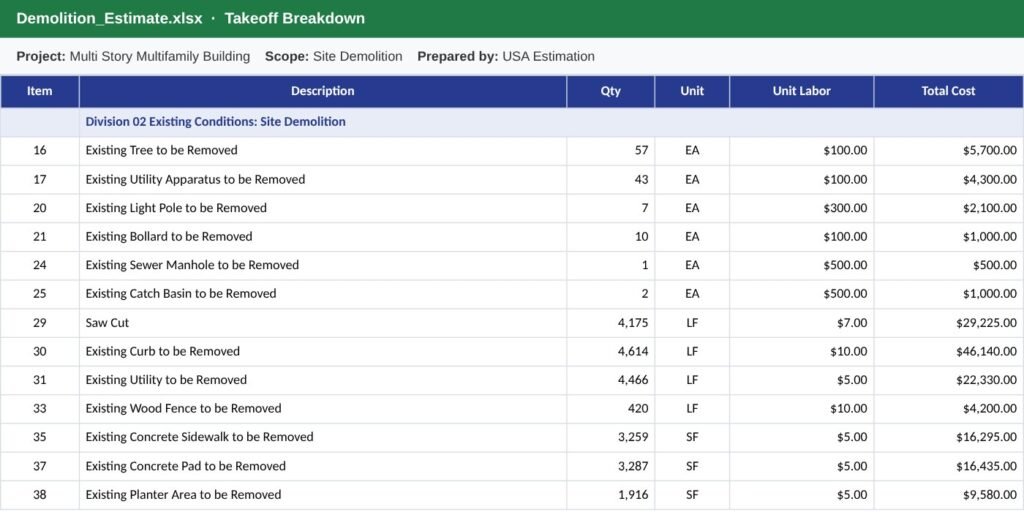Click the Unit Labor column header
Viewport: 1024px width, 512px height.
pyautogui.click(x=802, y=91)
